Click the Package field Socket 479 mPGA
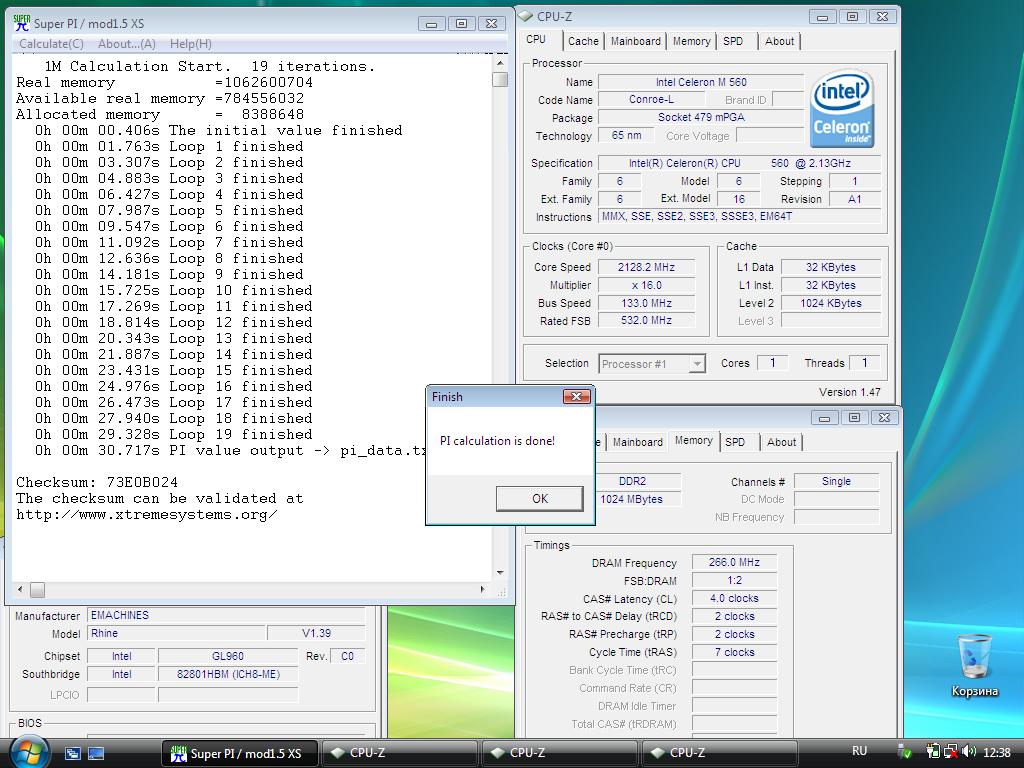The width and height of the screenshot is (1024, 768). [701, 118]
